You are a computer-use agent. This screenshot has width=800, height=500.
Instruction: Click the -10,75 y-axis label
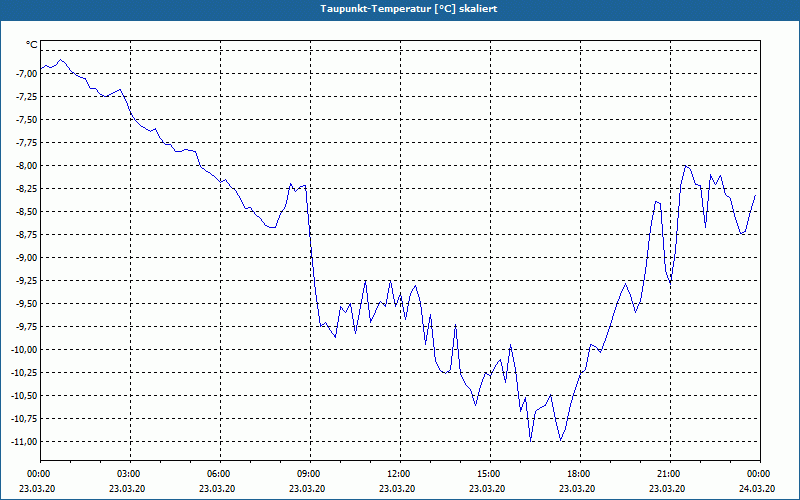point(24,418)
